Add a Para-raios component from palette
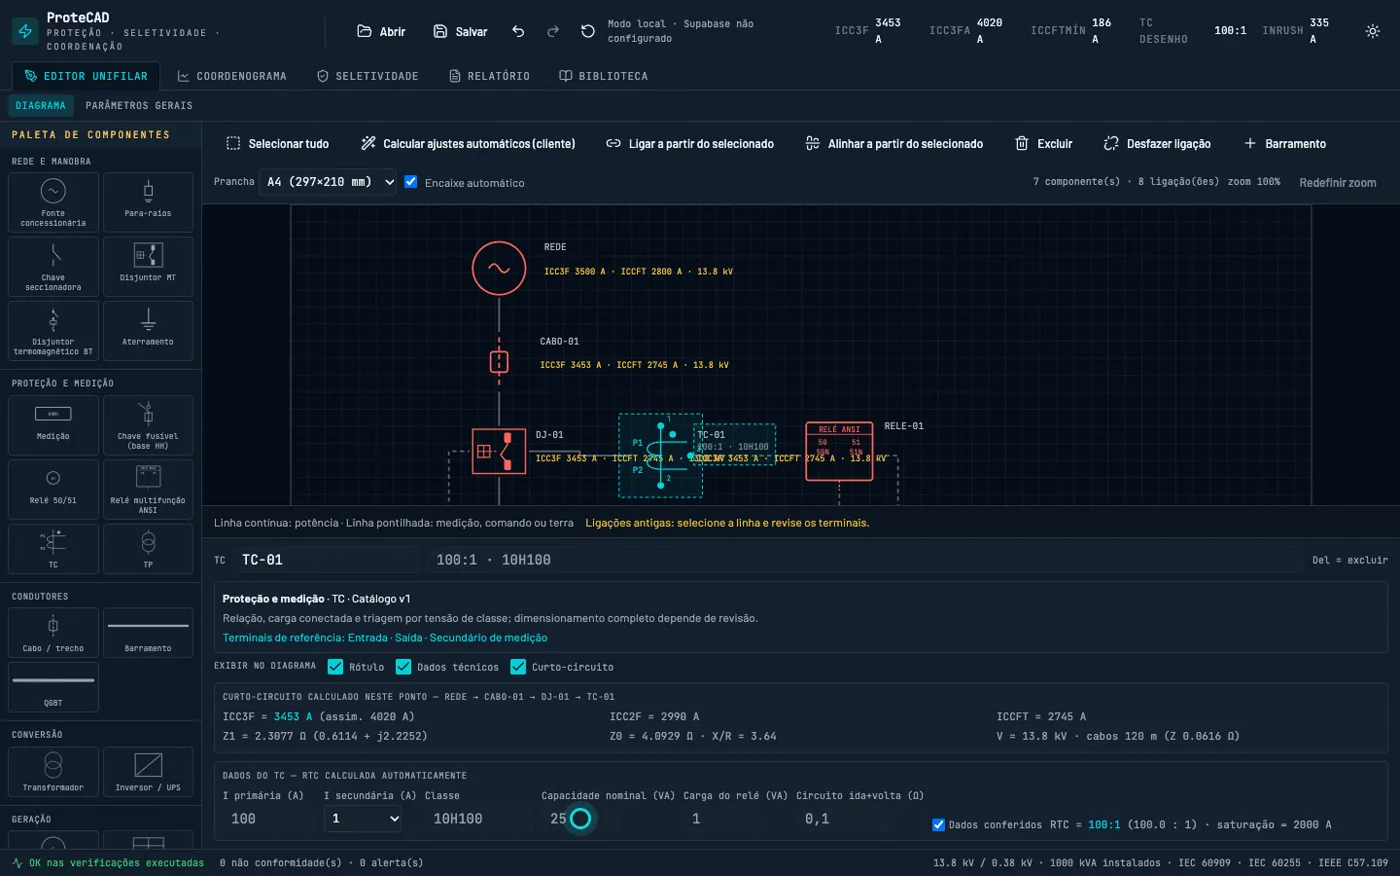Screen dimensions: 1400x876 tap(148, 202)
